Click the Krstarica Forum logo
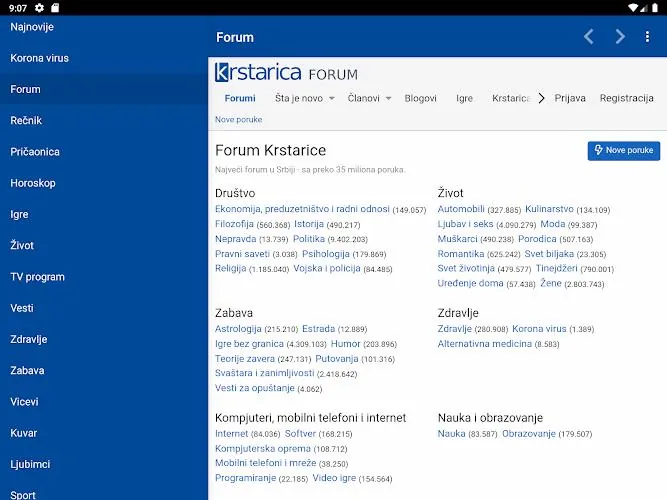The height and width of the screenshot is (500, 667). [286, 72]
